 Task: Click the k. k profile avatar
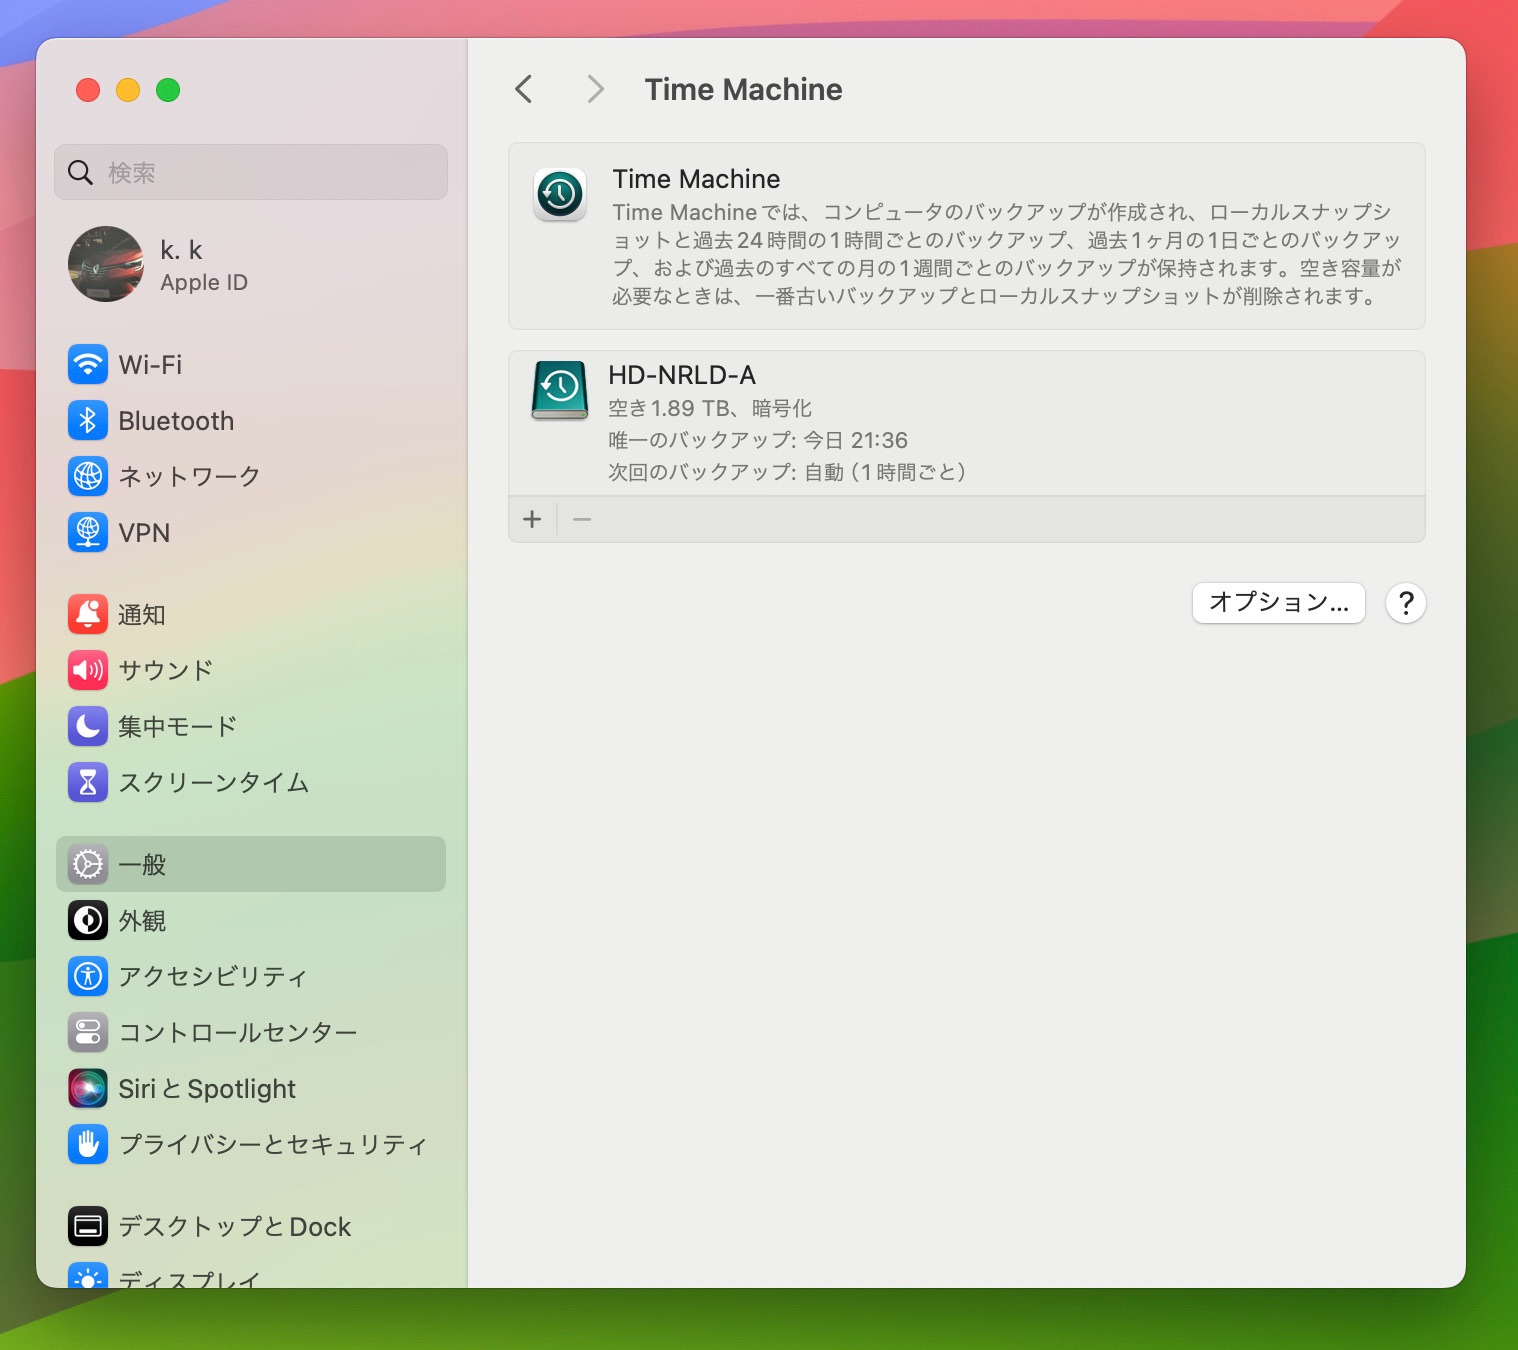(x=106, y=264)
